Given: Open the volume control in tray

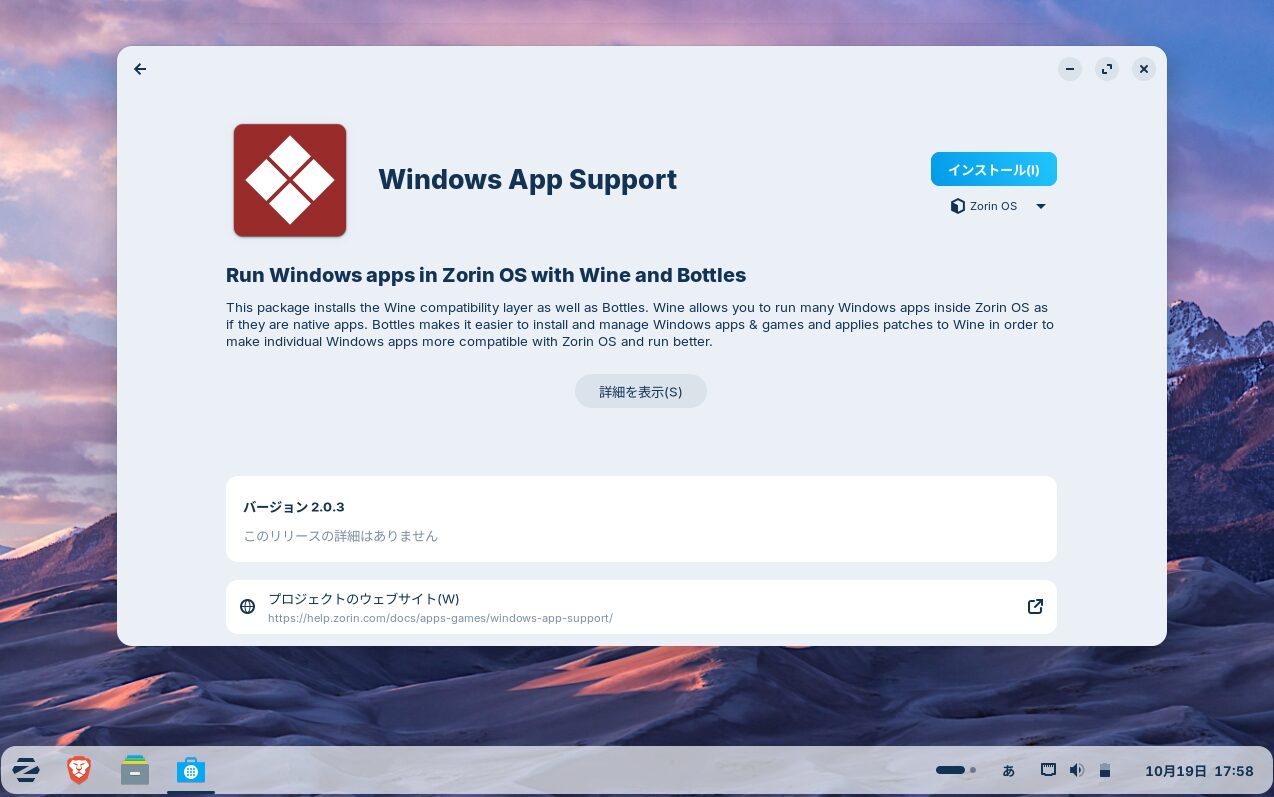Looking at the screenshot, I should click(1076, 770).
